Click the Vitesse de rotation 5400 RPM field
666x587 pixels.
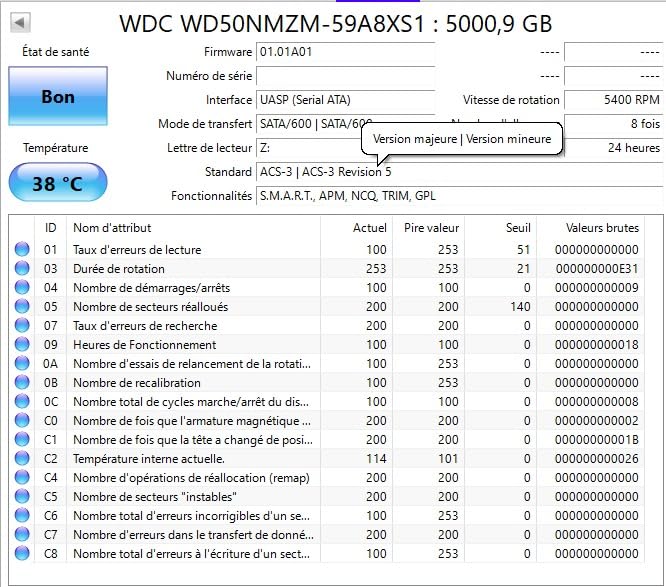tap(612, 100)
